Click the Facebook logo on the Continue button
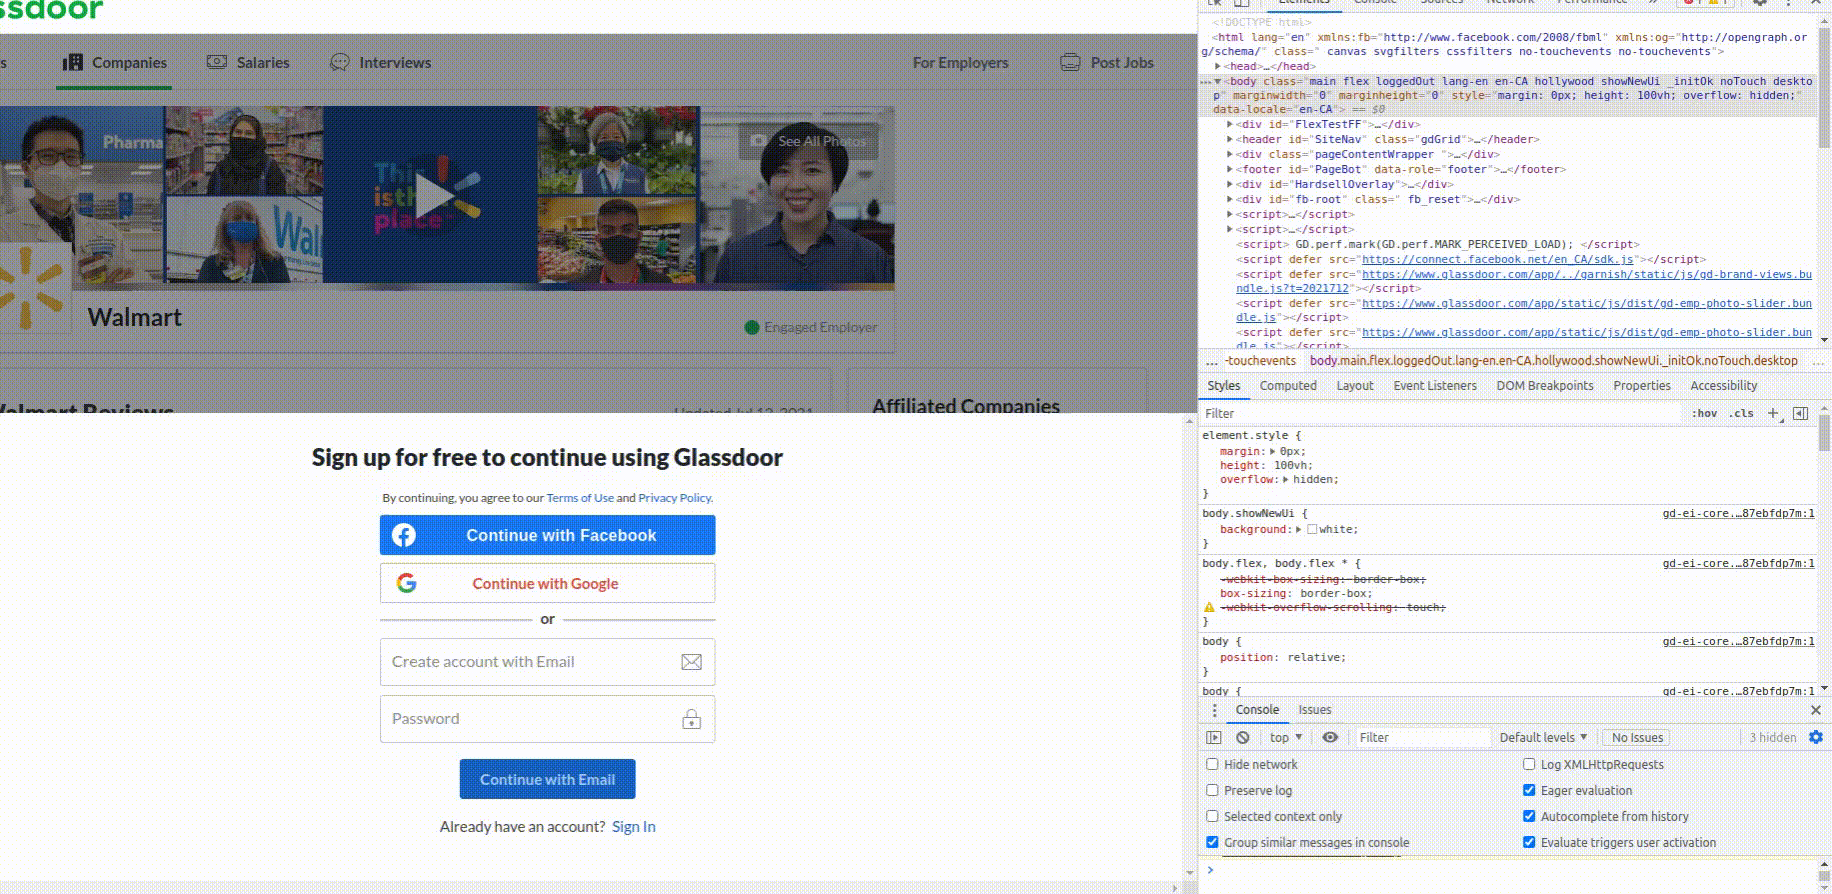This screenshot has height=894, width=1832. pyautogui.click(x=404, y=535)
